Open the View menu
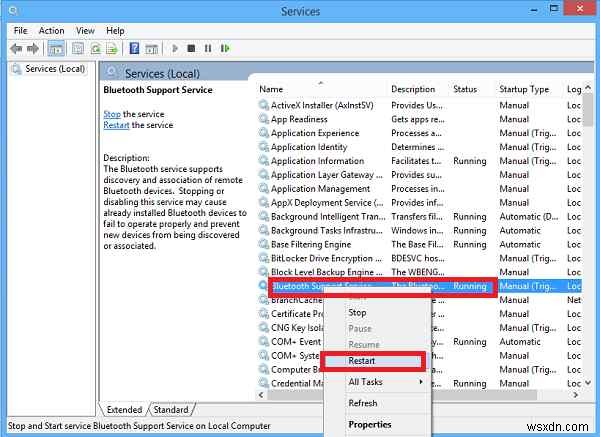600x437 pixels. point(85,31)
